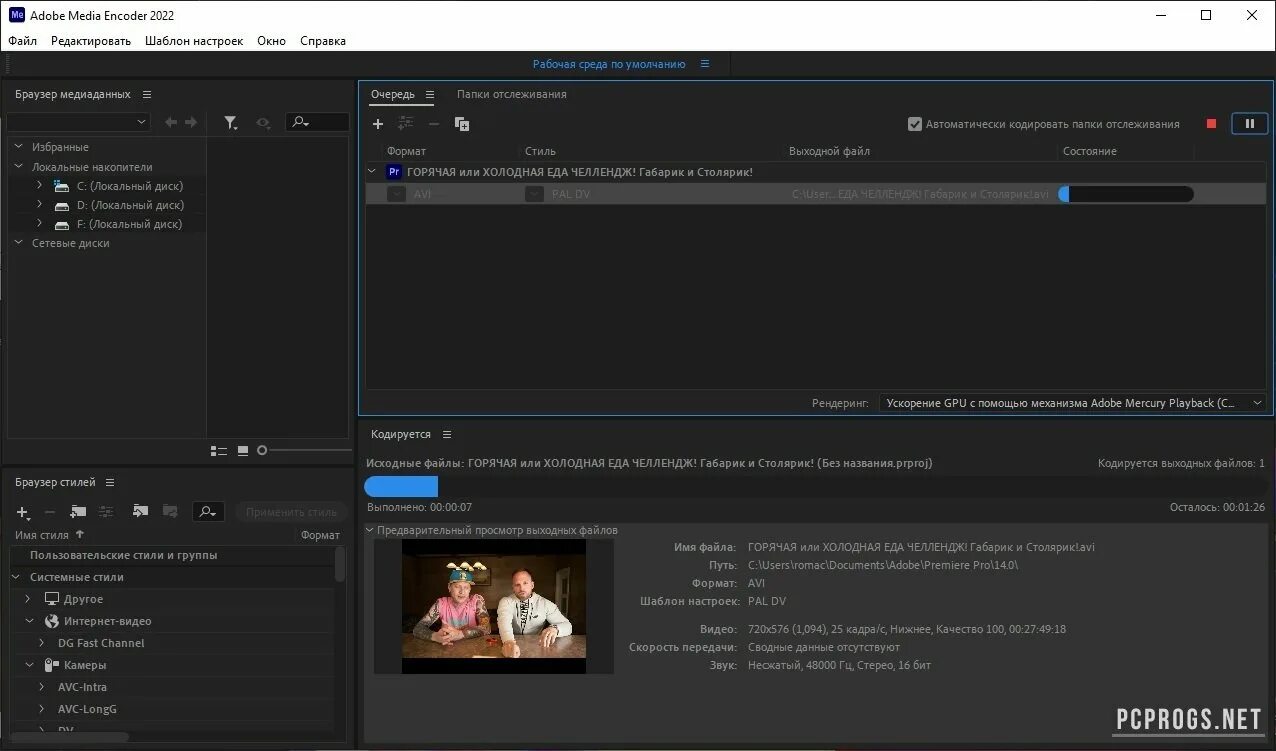Image resolution: width=1276 pixels, height=751 pixels.
Task: Click the Premiere Pro icon on the queue item
Action: click(394, 172)
